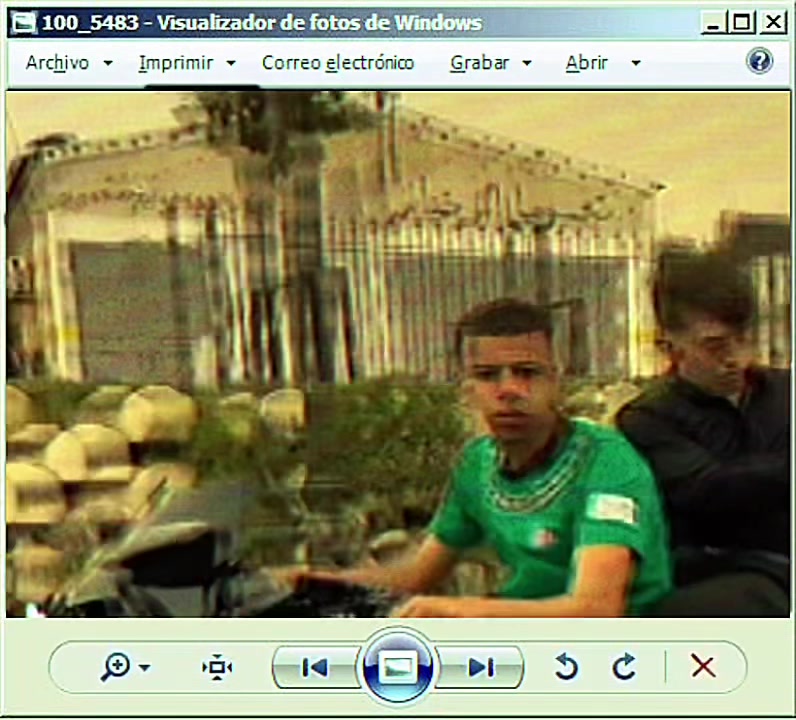
Task: Click the Abrir button
Action: click(586, 63)
